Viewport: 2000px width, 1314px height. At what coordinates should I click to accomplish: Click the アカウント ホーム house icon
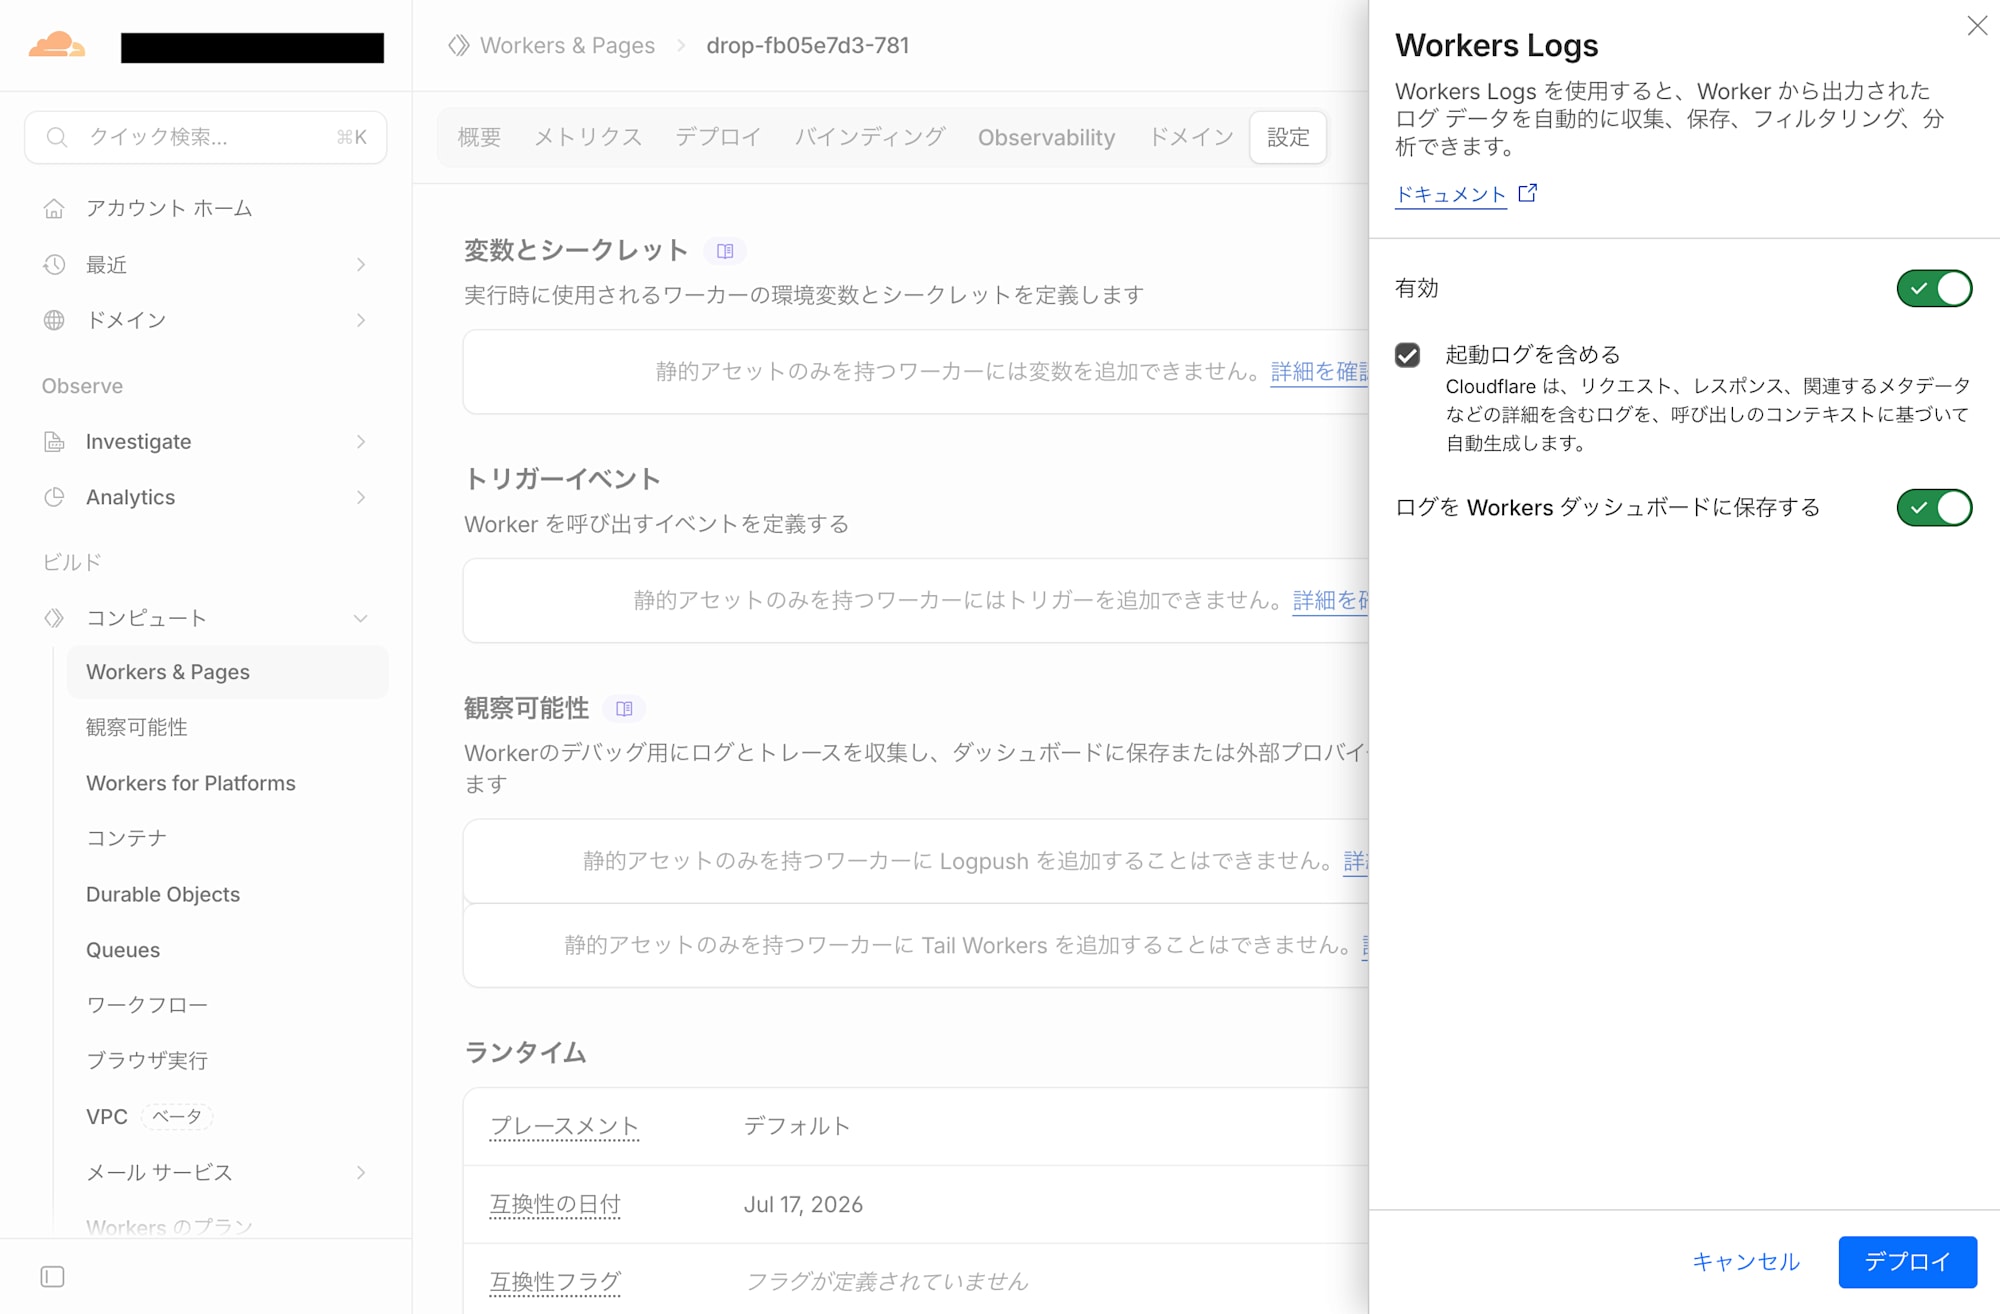(54, 208)
